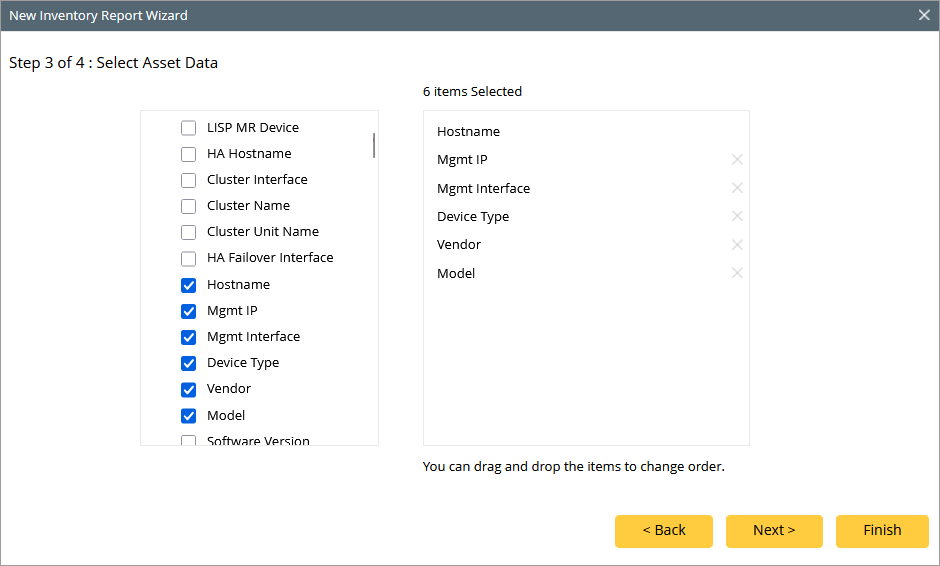Remove Device Type from selected list
The image size is (940, 566).
(x=737, y=216)
